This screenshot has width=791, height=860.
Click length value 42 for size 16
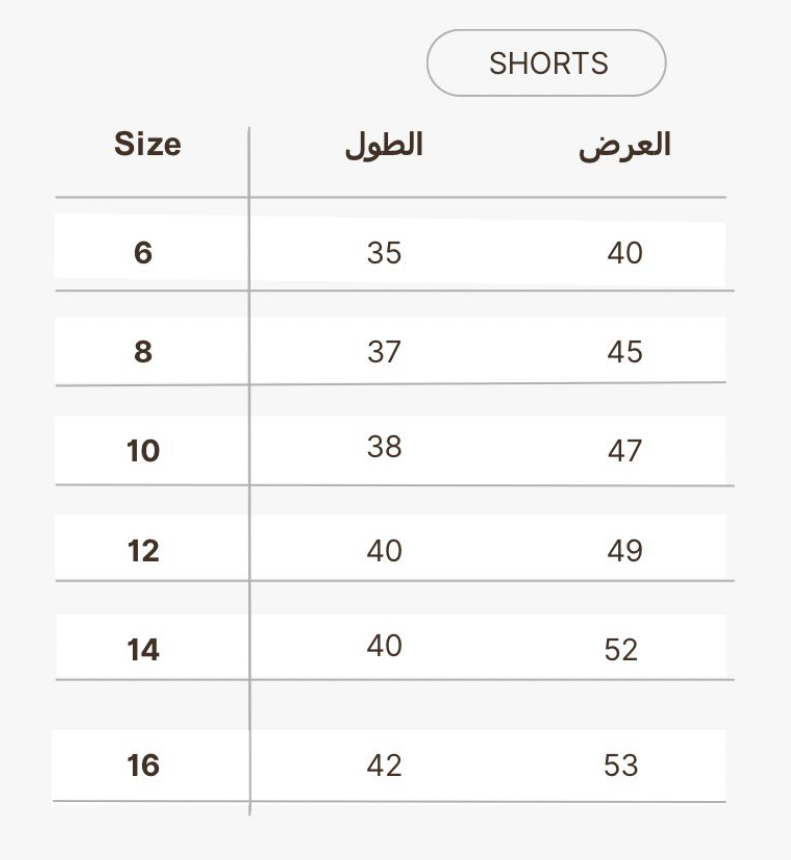(384, 765)
